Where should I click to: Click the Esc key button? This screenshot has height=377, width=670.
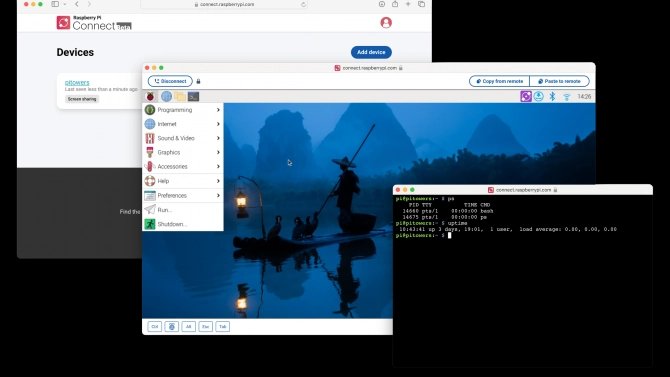(x=206, y=327)
